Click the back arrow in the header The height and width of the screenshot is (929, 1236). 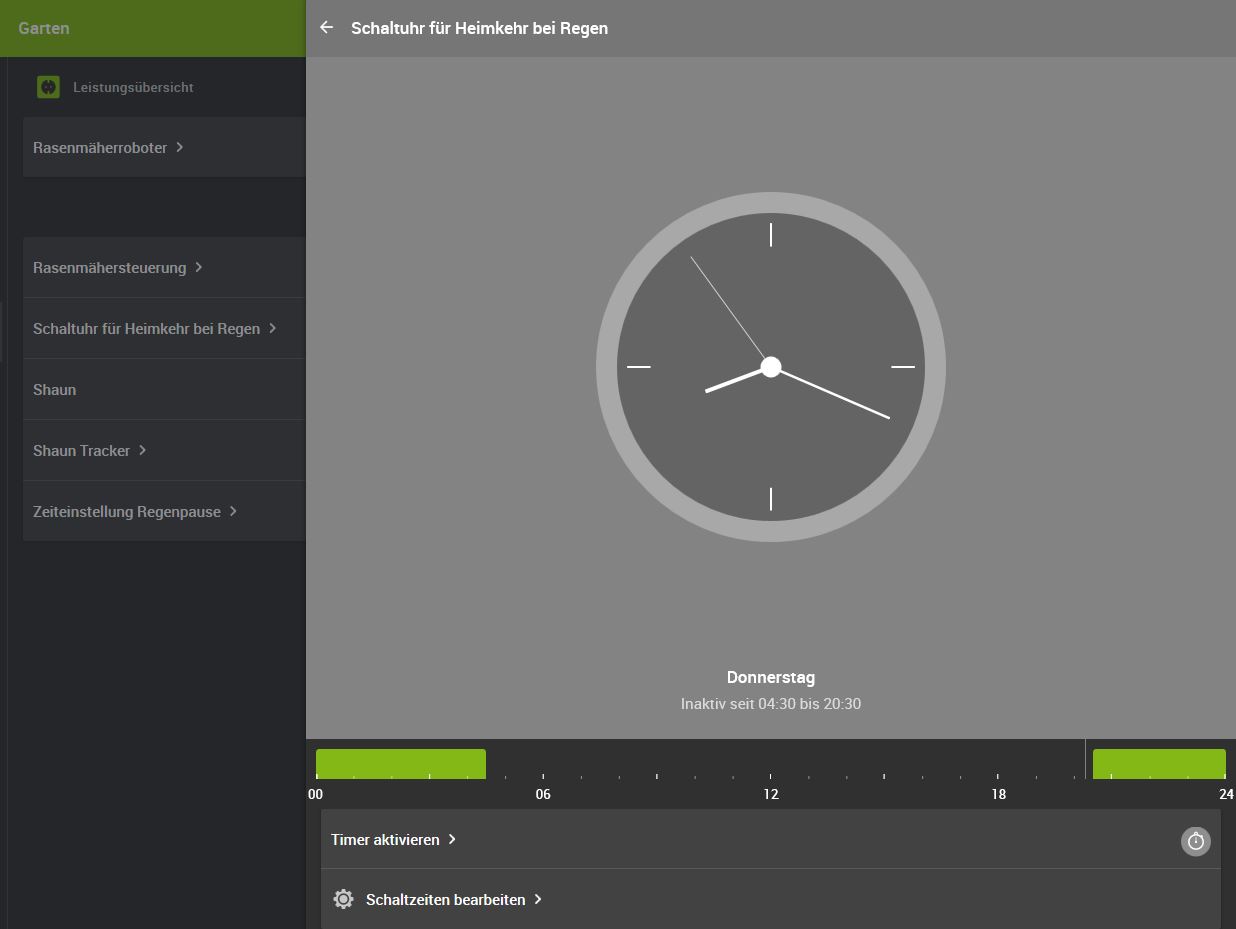[x=326, y=28]
